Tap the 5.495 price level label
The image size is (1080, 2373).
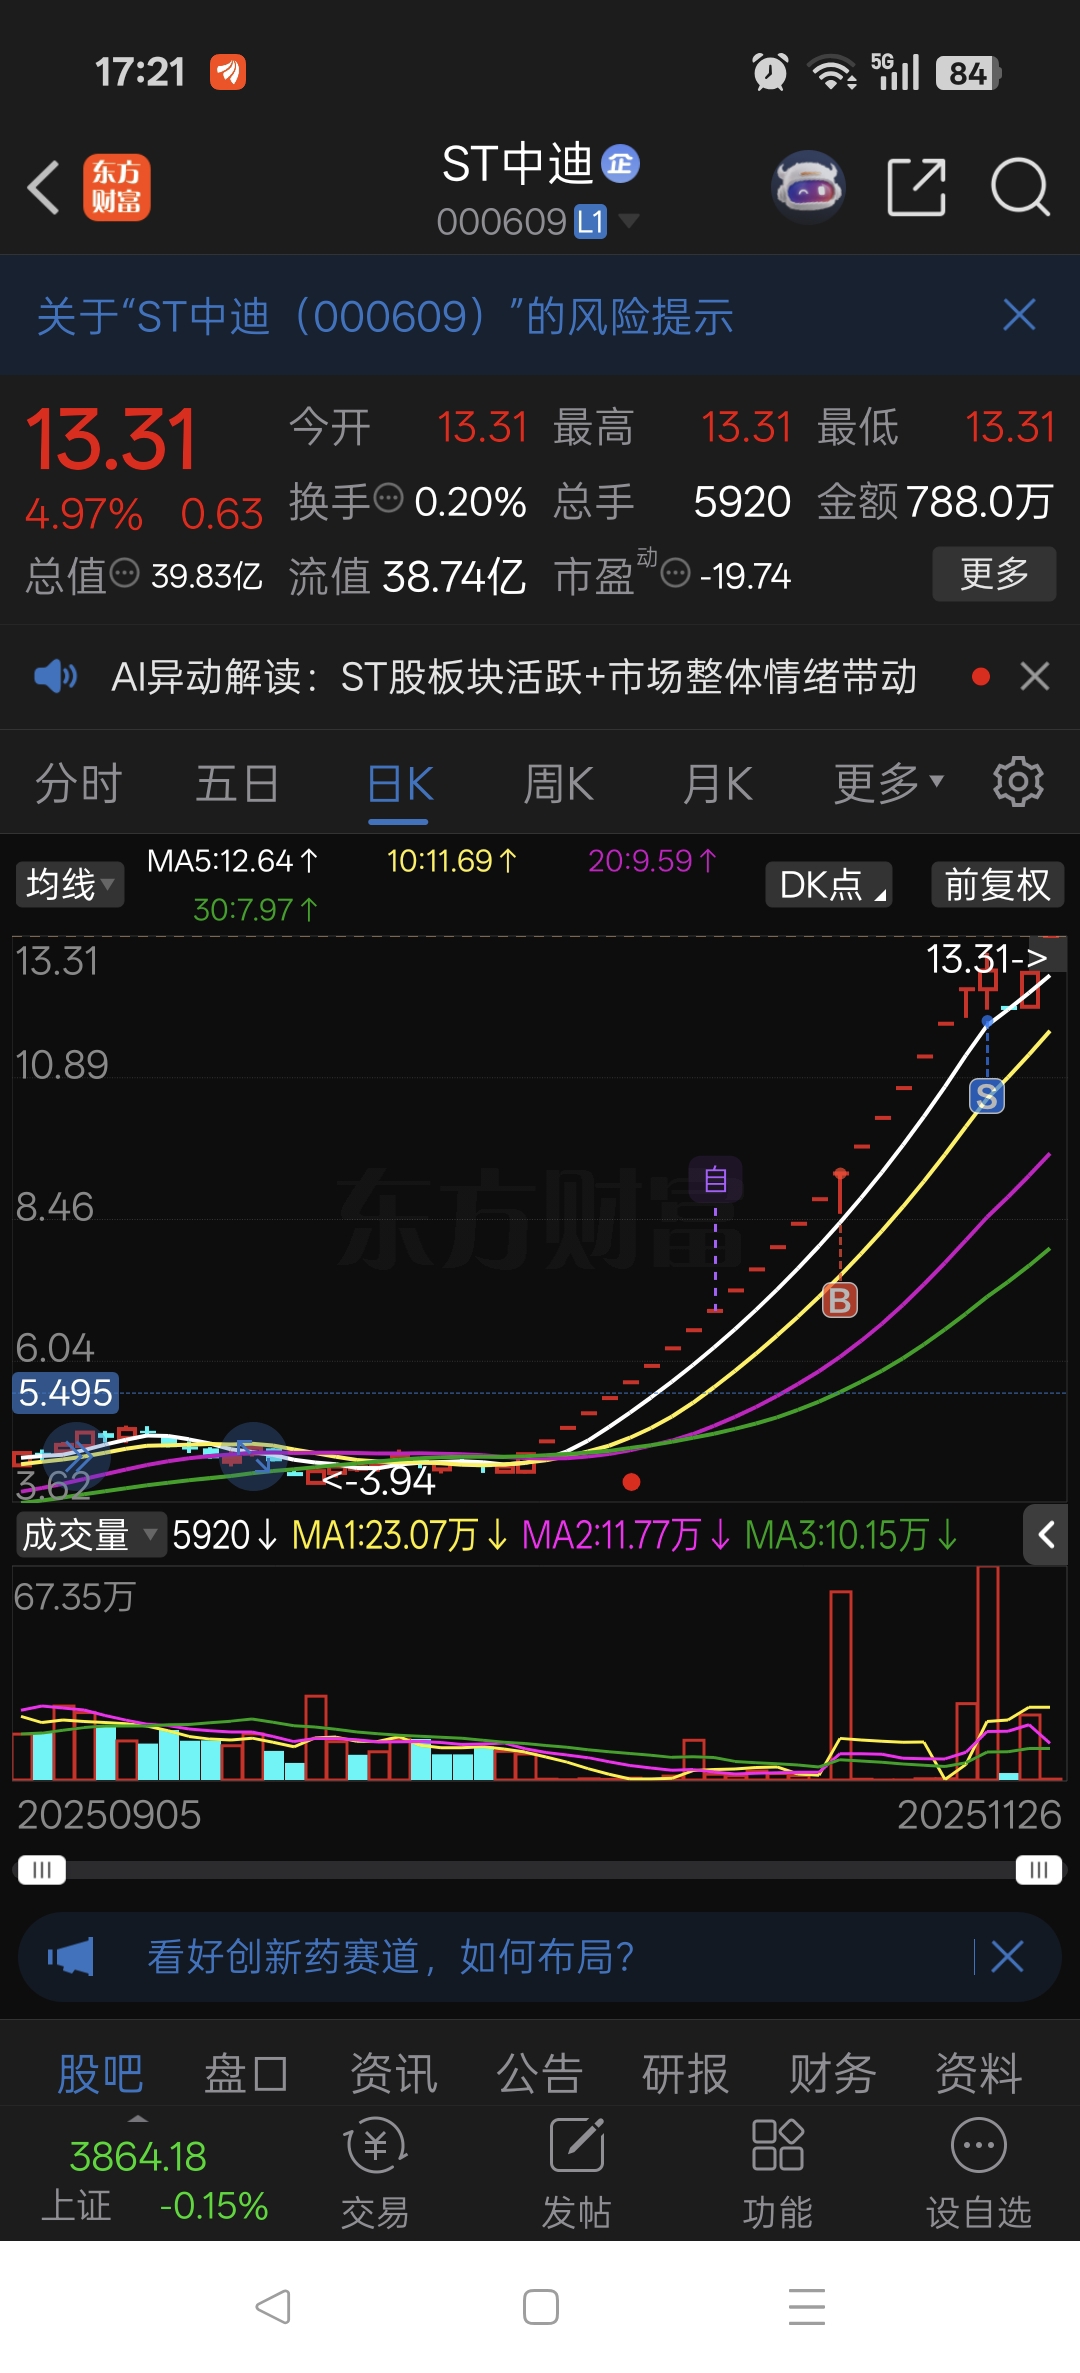coord(65,1392)
